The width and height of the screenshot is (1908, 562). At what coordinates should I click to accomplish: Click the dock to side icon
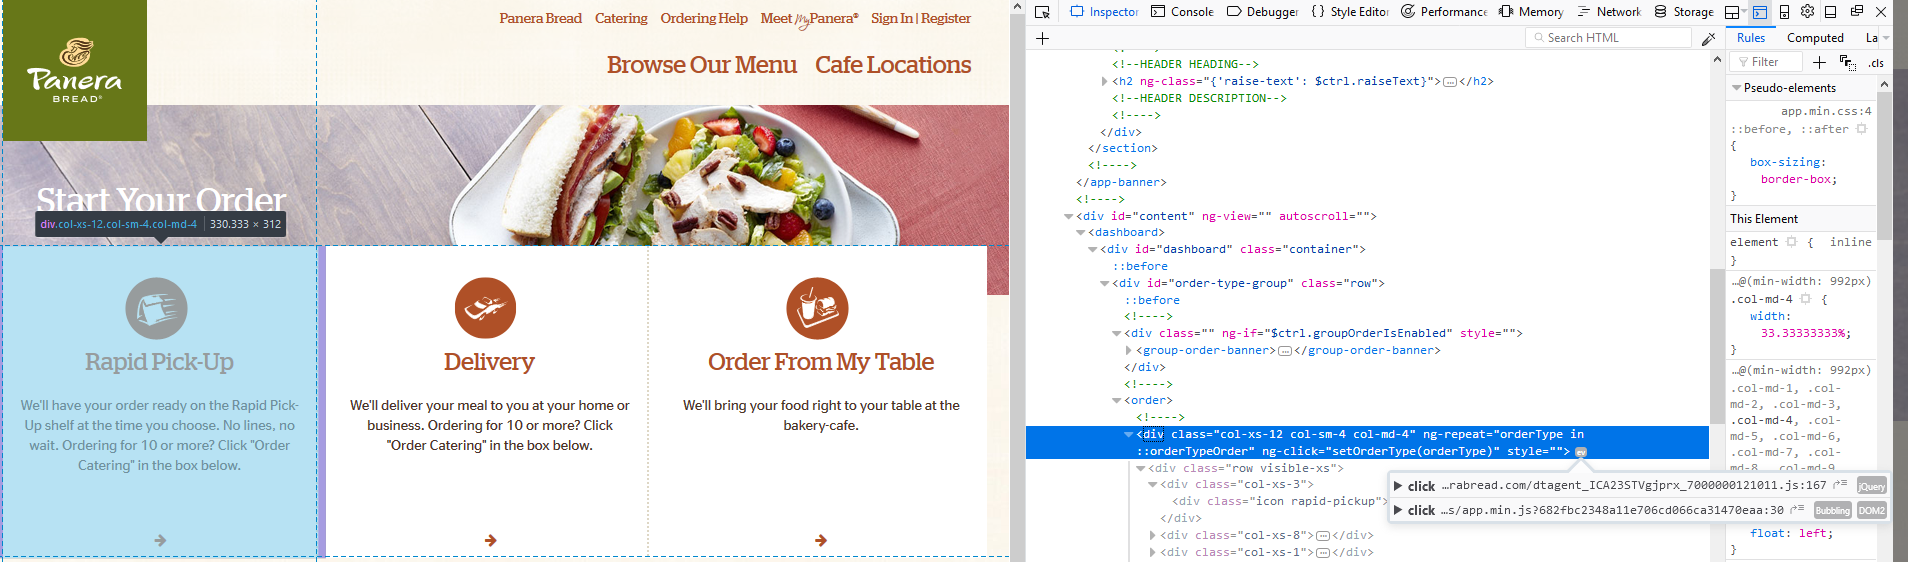tap(1831, 12)
